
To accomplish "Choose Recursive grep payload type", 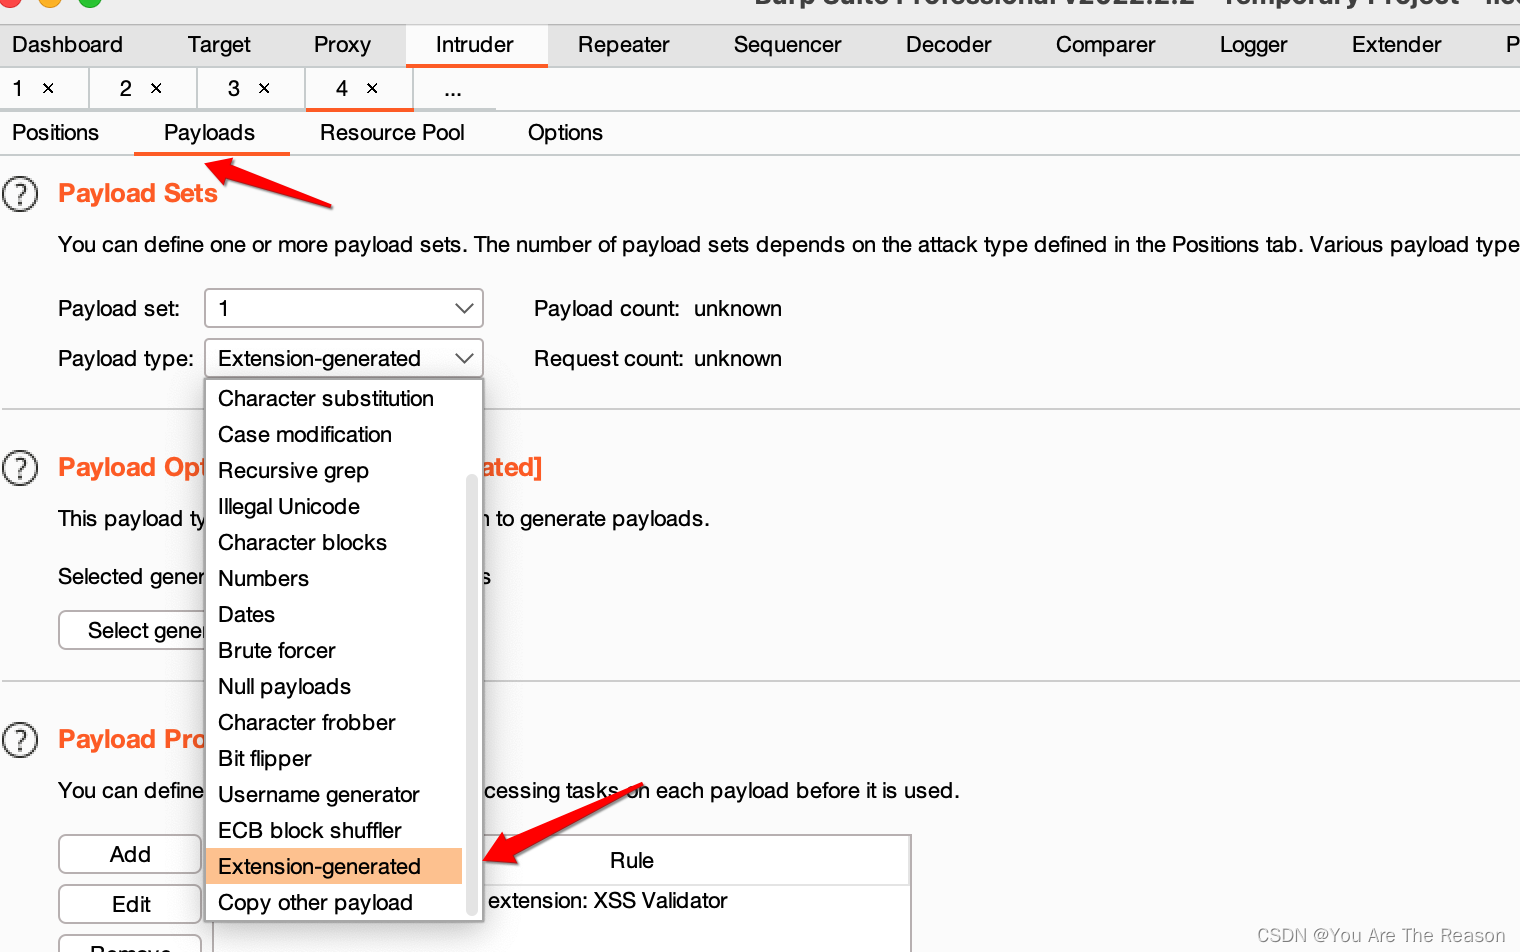I will tap(335, 470).
